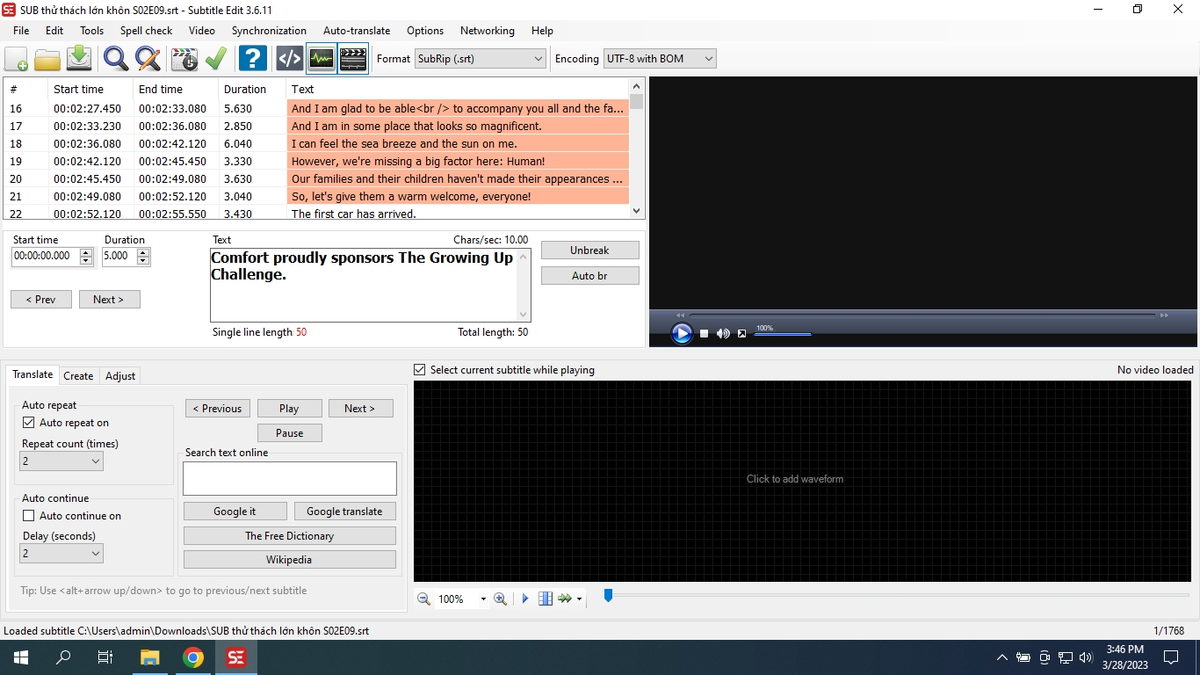Open the notification center icon
1200x675 pixels.
pos(1171,657)
